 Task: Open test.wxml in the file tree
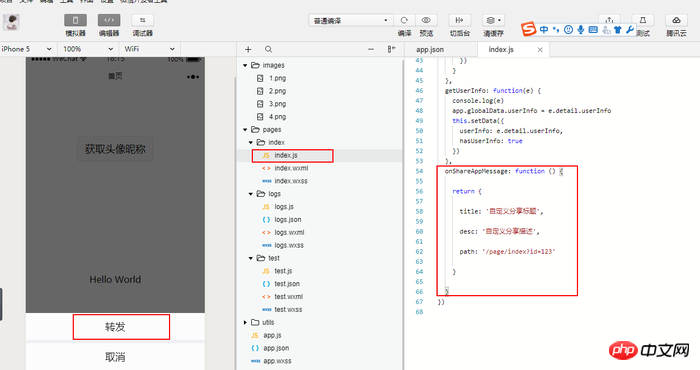(x=288, y=297)
